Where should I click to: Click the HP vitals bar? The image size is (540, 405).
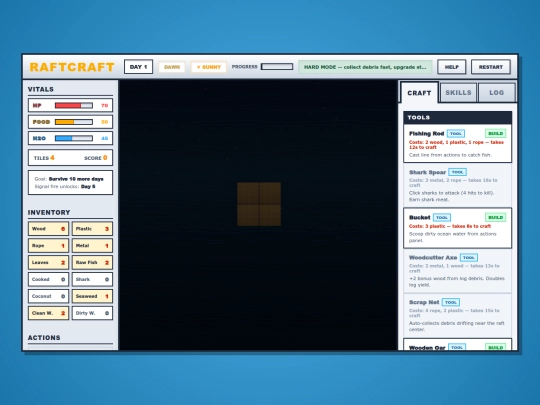(74, 105)
